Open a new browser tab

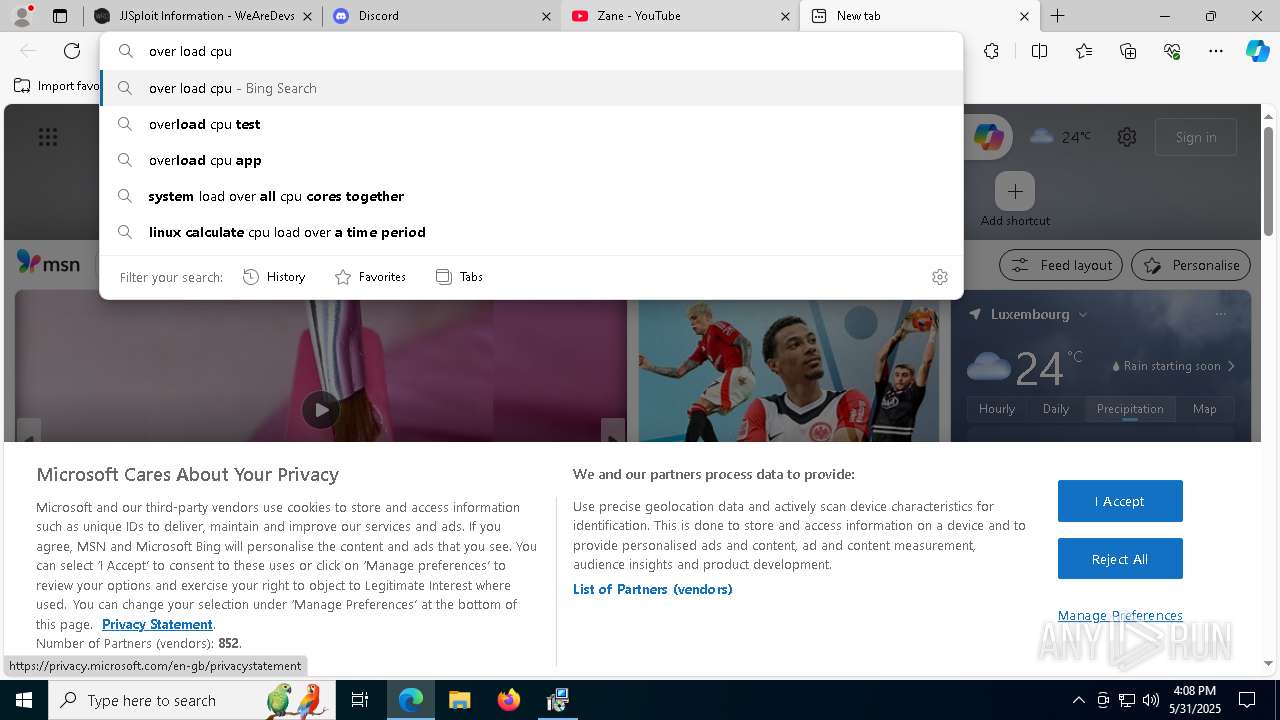[x=1057, y=16]
